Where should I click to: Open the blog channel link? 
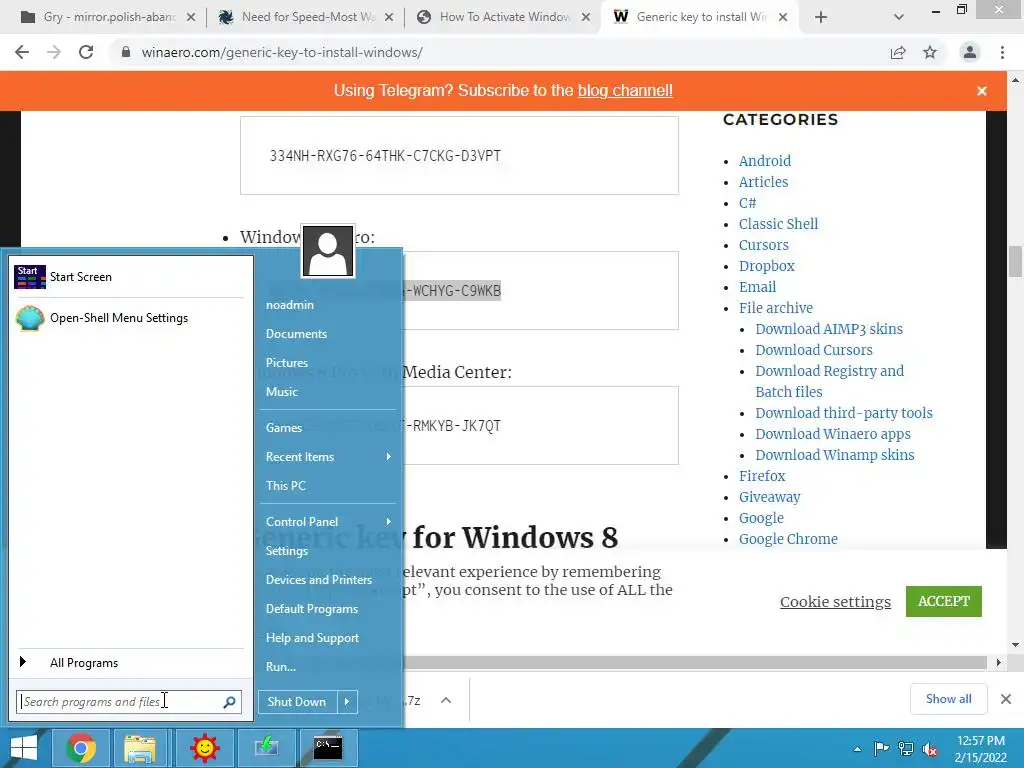click(625, 91)
